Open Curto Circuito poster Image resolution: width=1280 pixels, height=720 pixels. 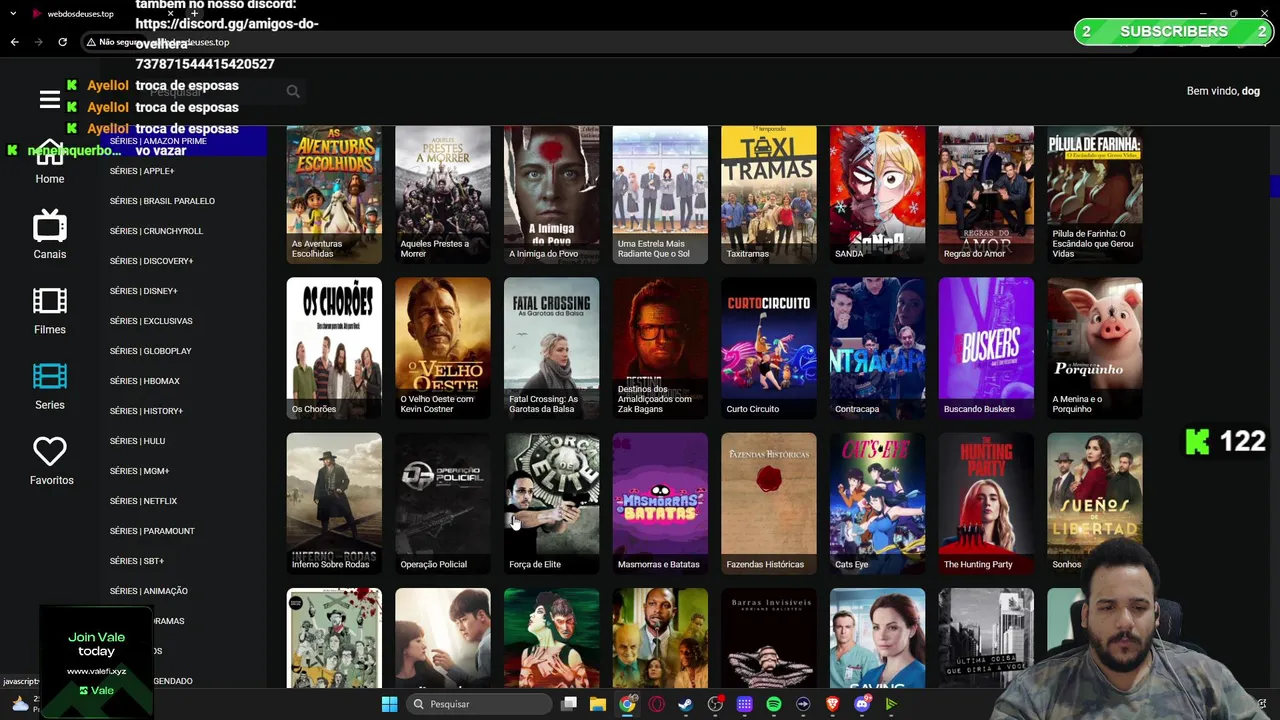click(769, 348)
